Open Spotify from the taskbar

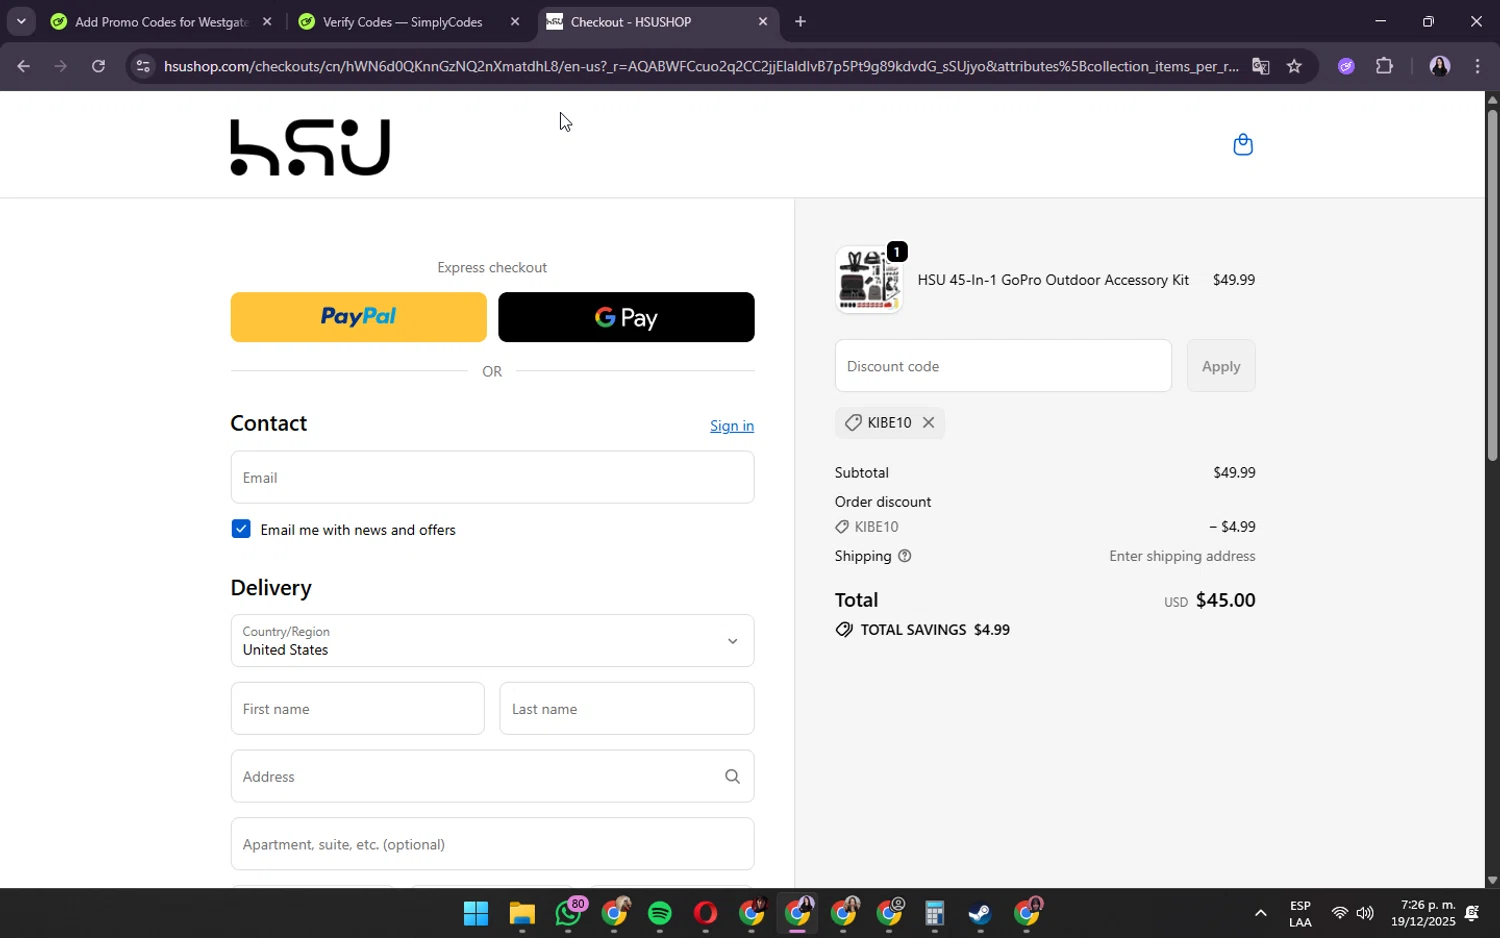(660, 913)
